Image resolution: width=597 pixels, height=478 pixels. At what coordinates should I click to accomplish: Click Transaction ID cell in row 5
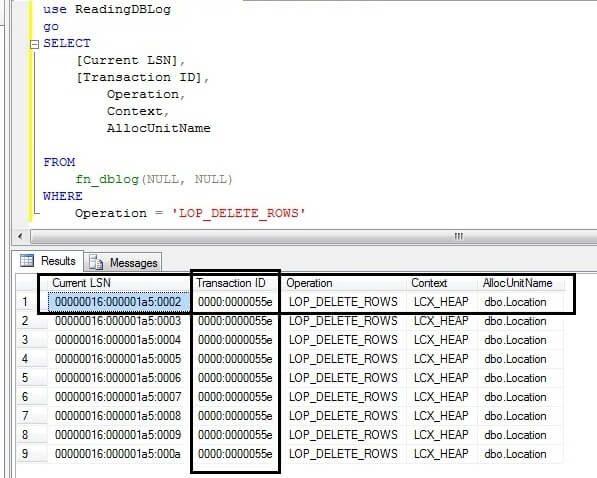tap(236, 378)
